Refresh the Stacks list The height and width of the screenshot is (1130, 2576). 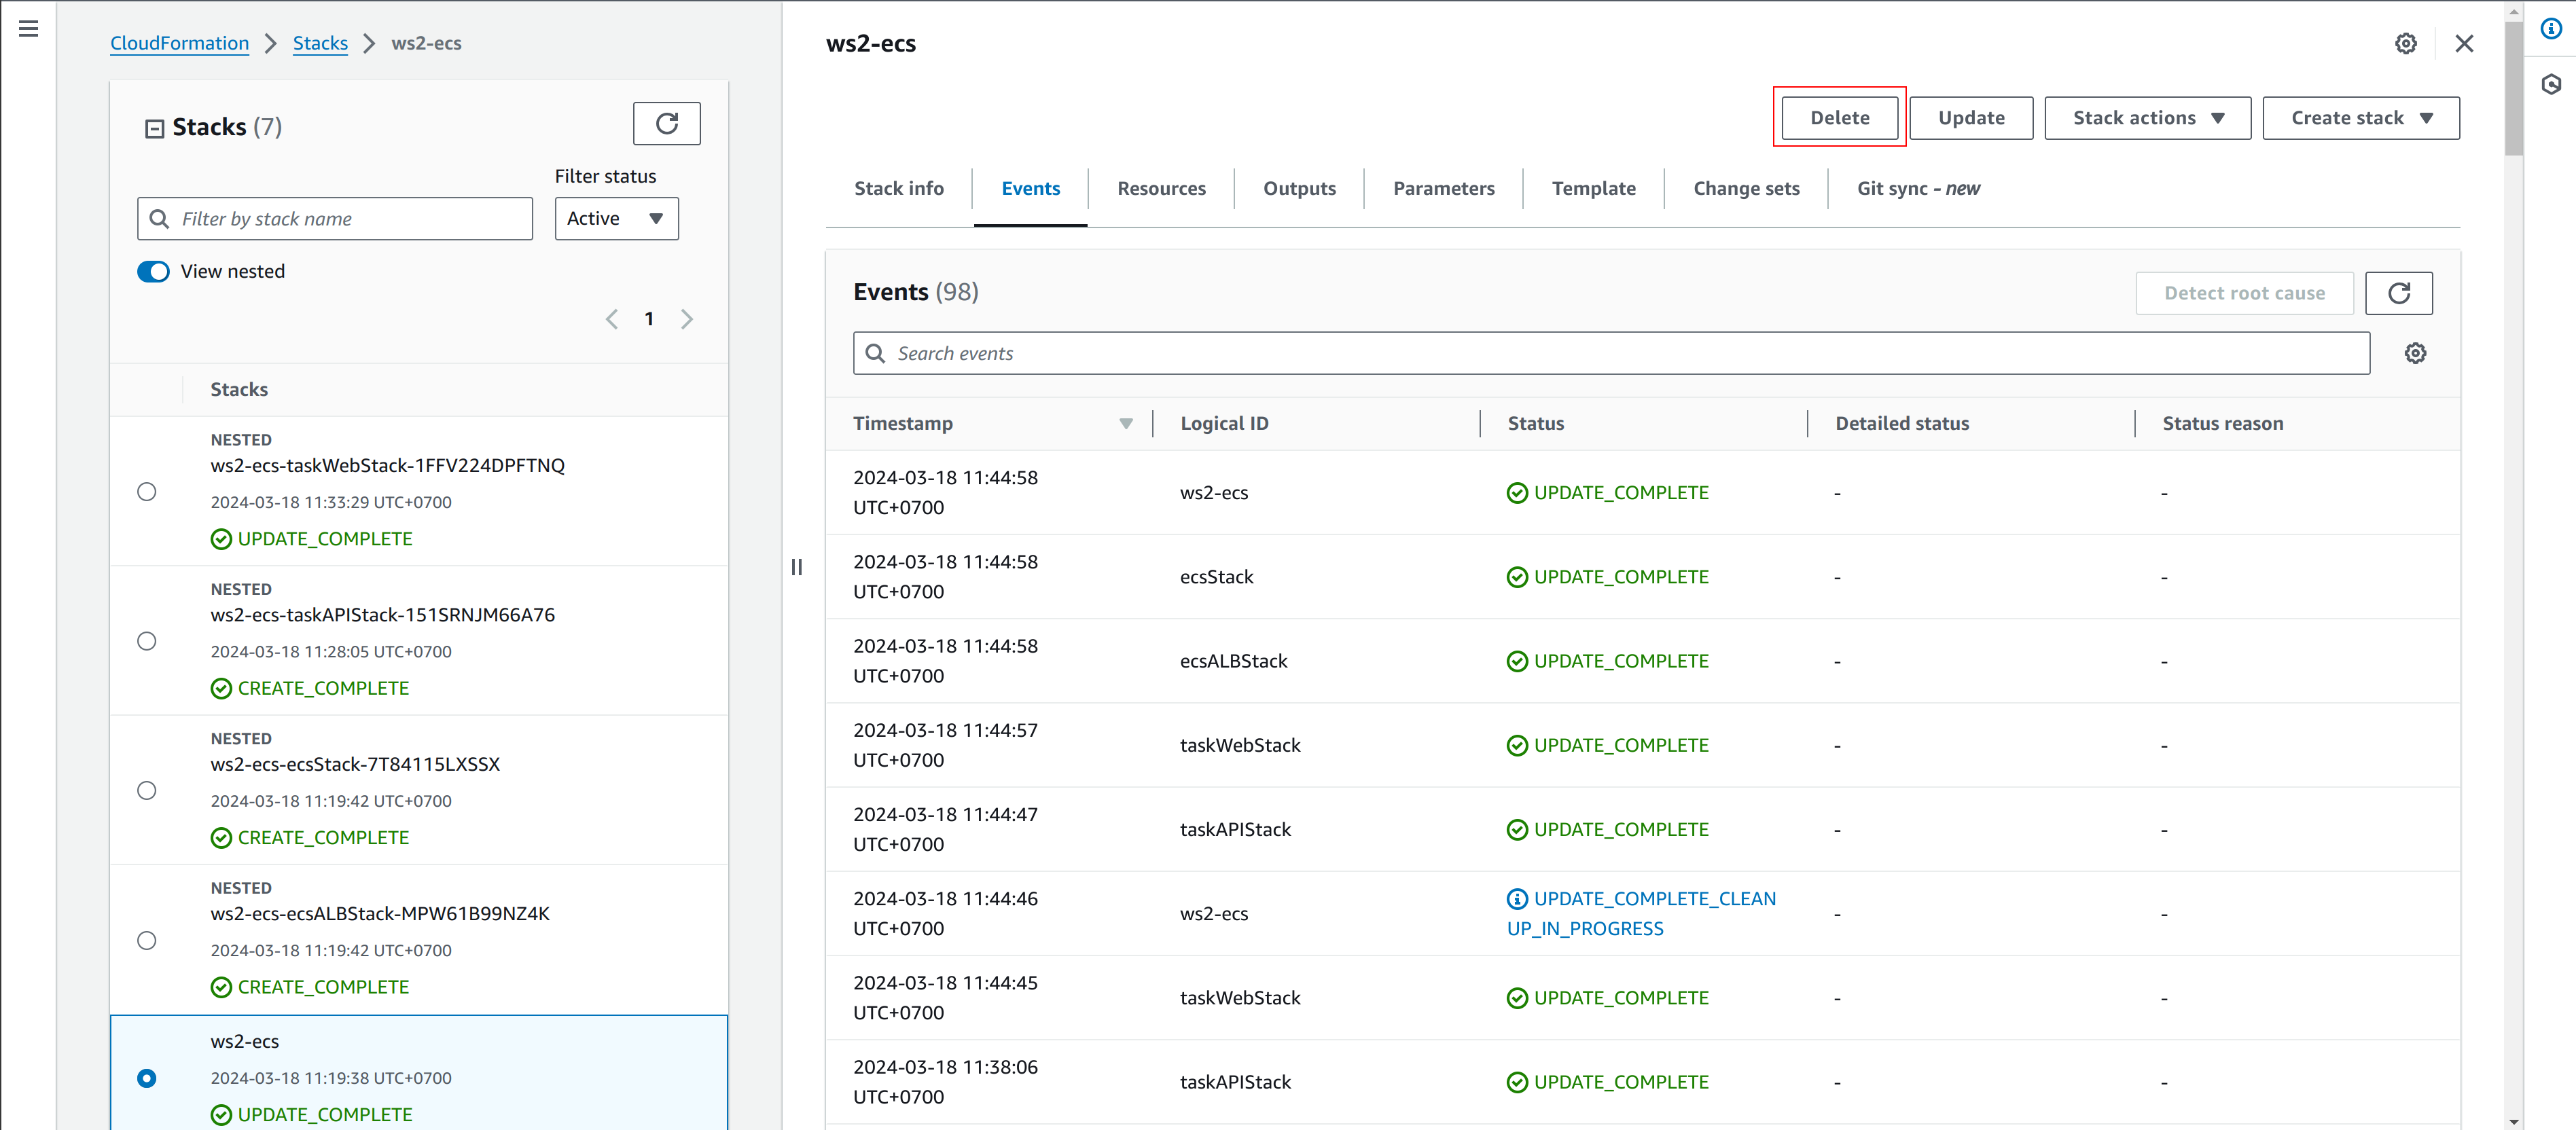pyautogui.click(x=666, y=124)
